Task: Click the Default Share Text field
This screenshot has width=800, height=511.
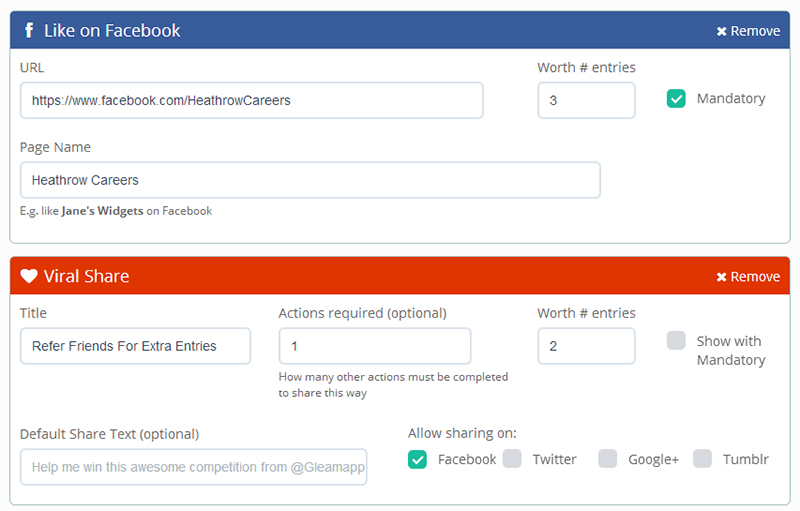Action: click(193, 467)
